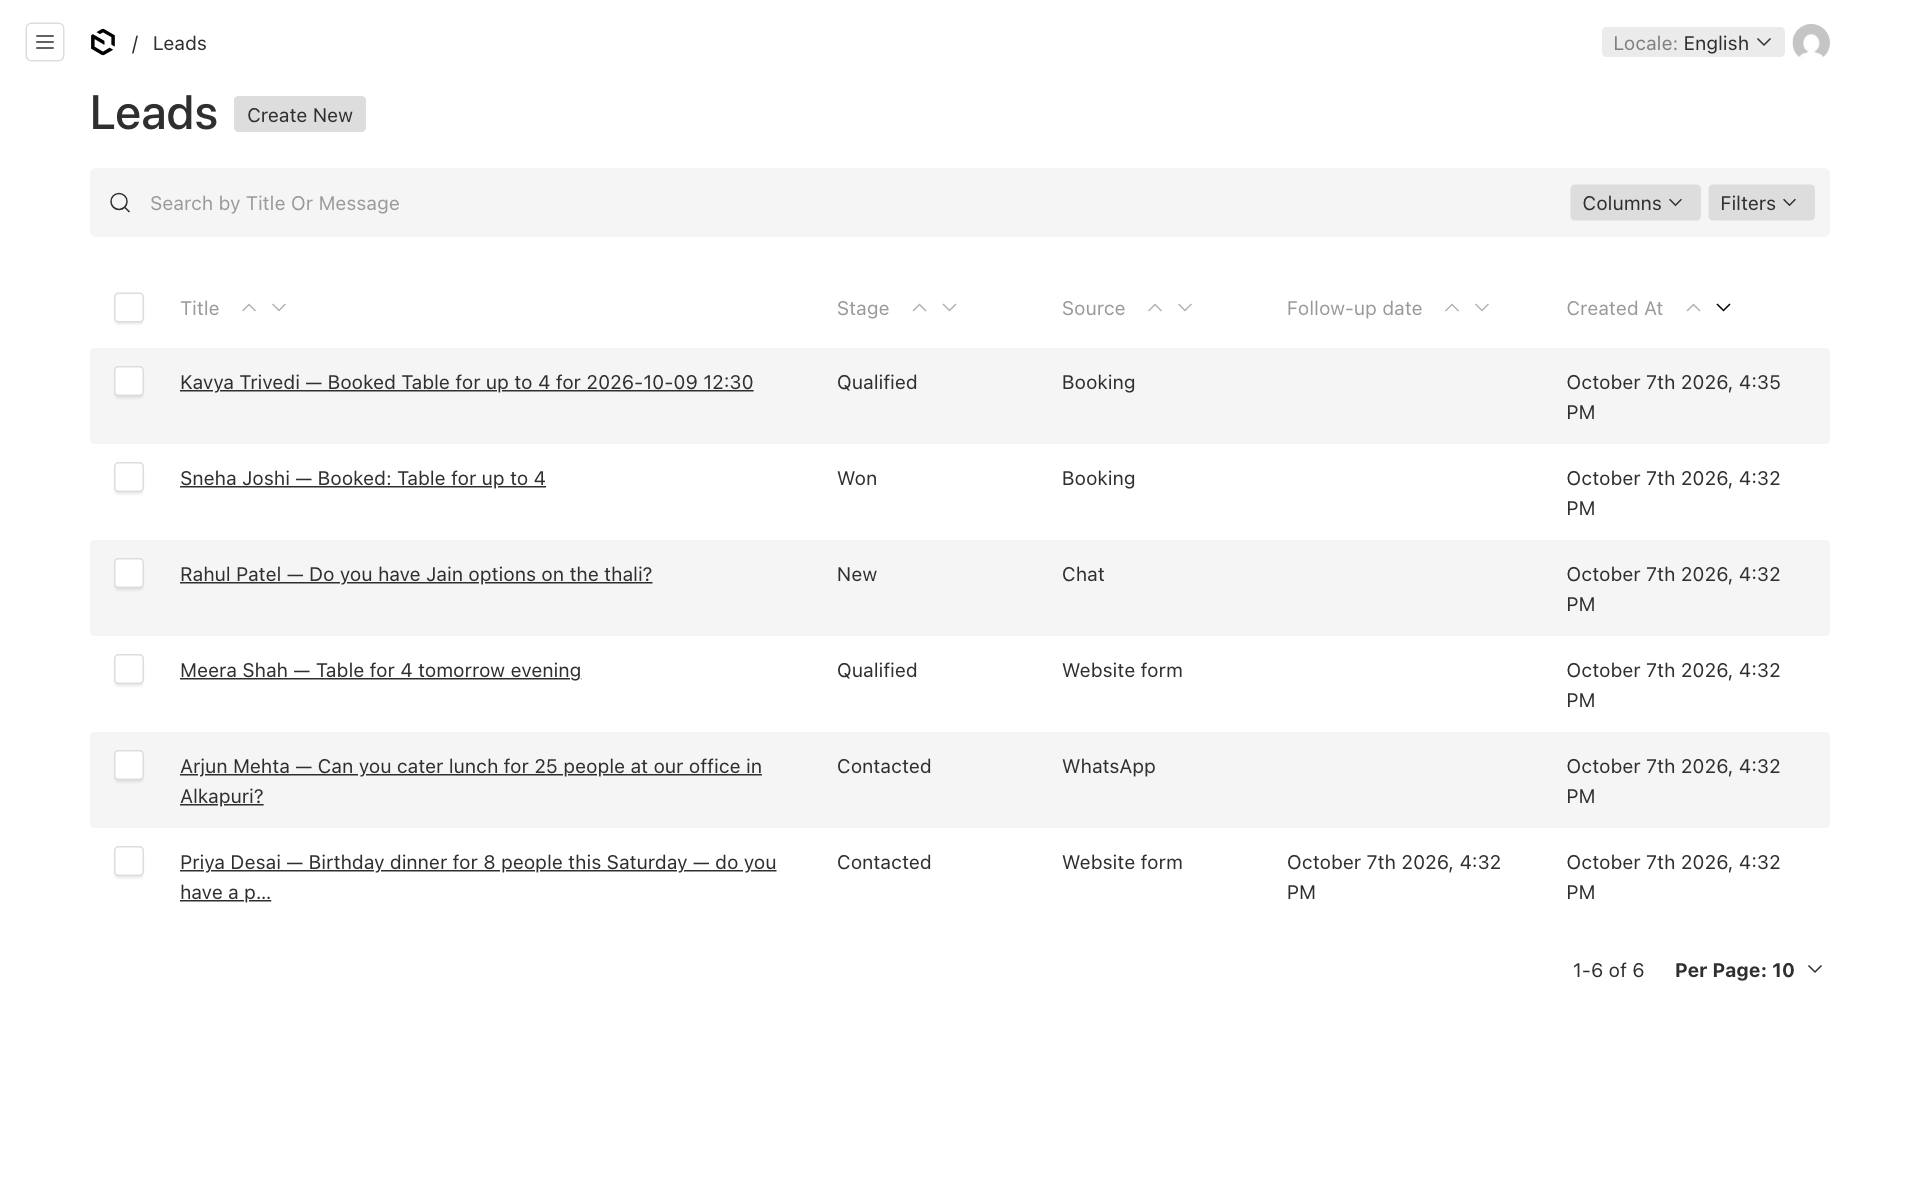Click the Create New button

point(300,114)
